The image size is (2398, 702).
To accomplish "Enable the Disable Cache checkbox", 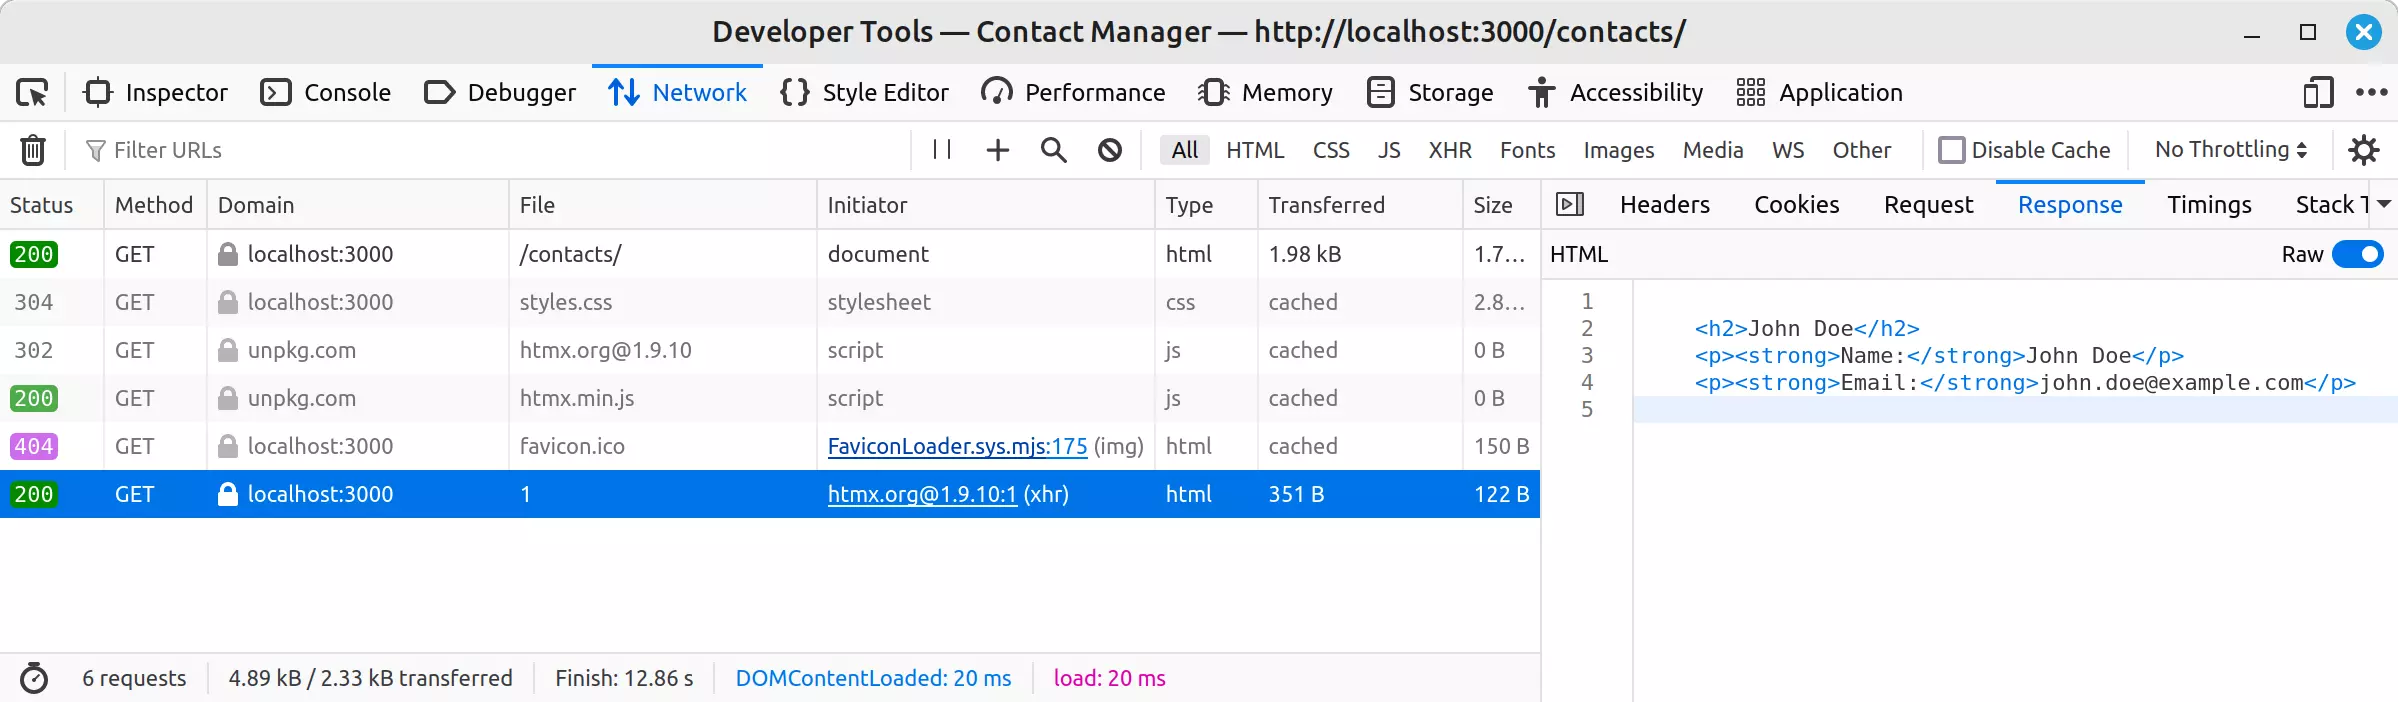I will click(1951, 150).
